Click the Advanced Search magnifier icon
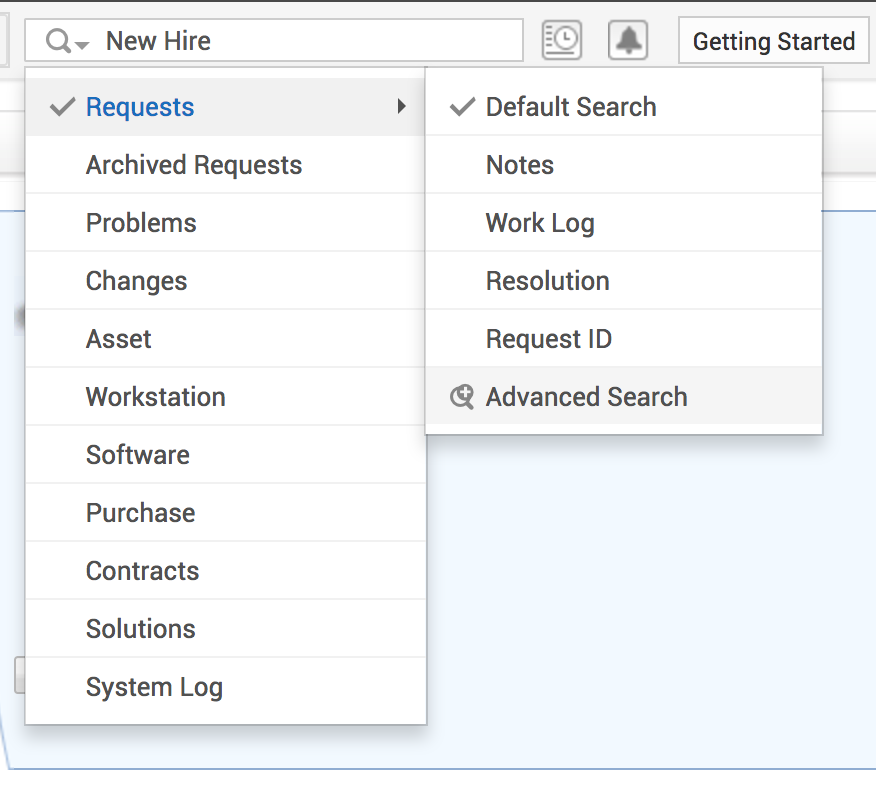876x792 pixels. 461,396
